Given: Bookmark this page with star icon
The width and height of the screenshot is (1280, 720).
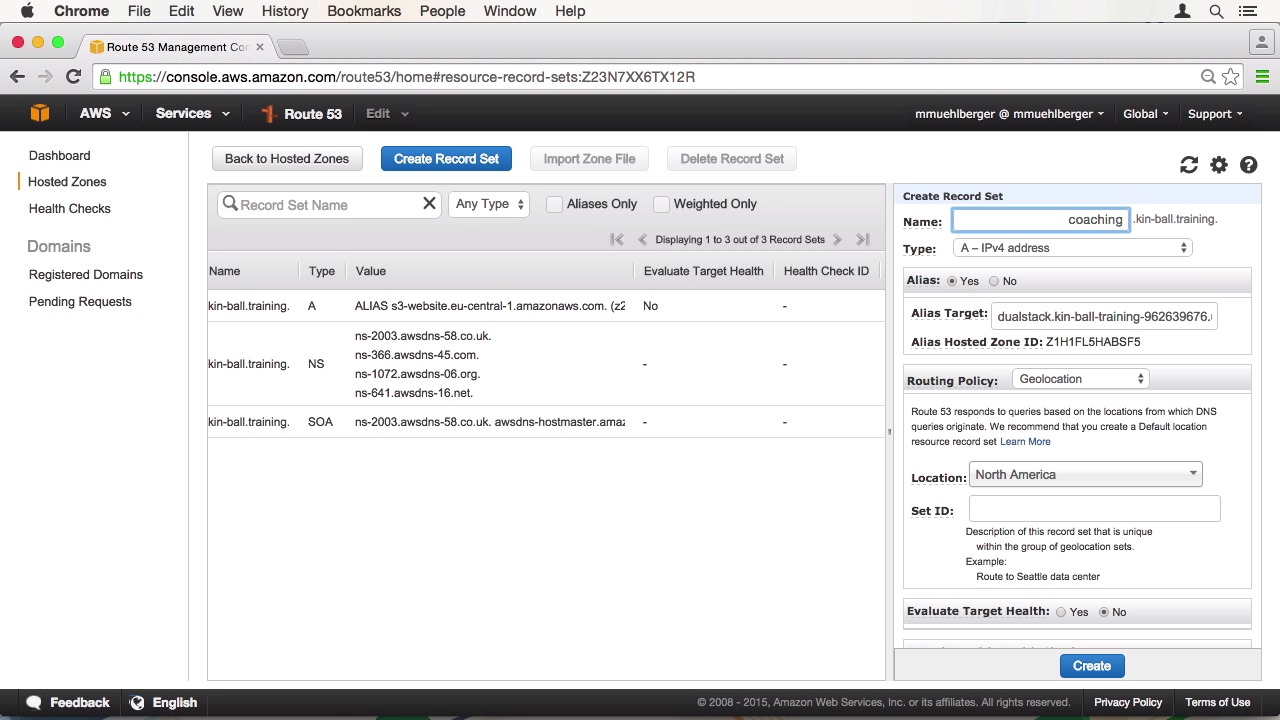Looking at the screenshot, I should (x=1231, y=76).
